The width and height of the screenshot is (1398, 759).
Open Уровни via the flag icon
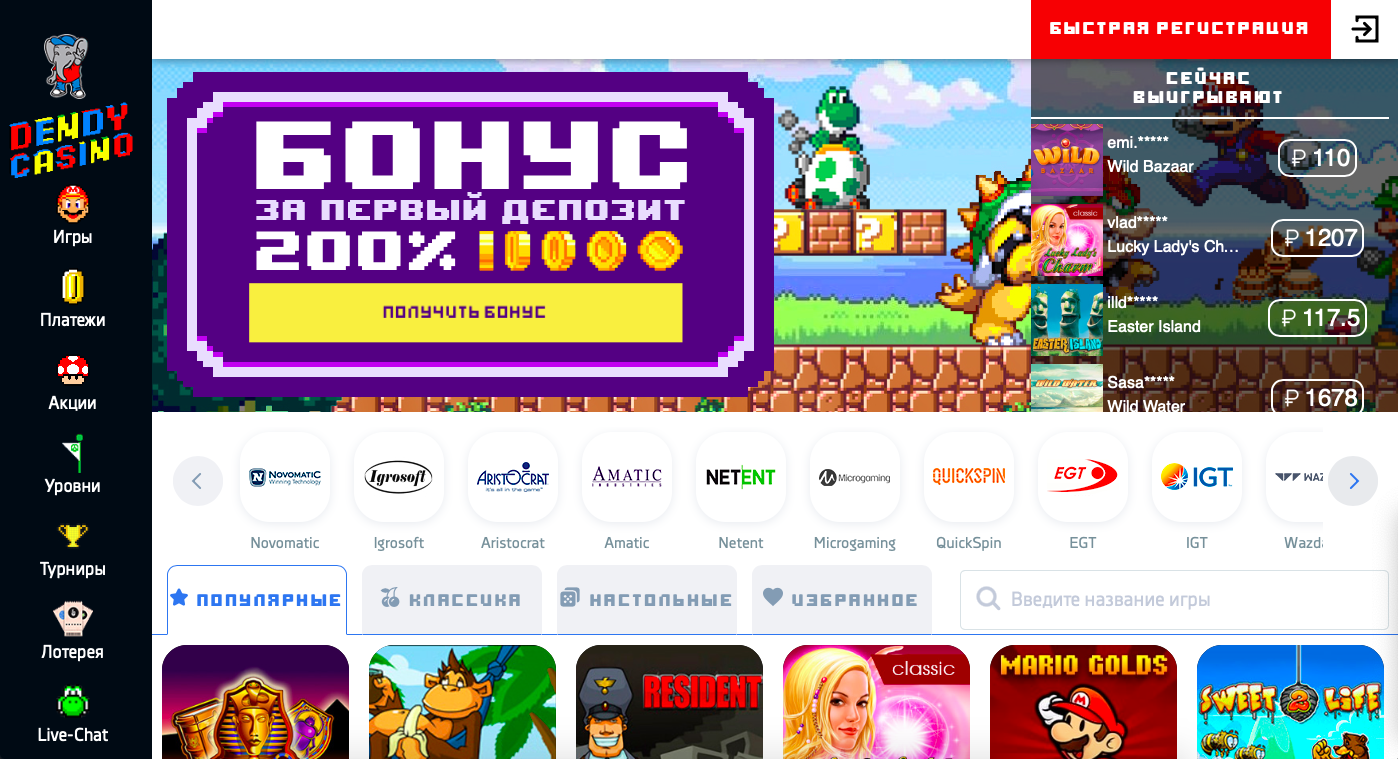[73, 464]
